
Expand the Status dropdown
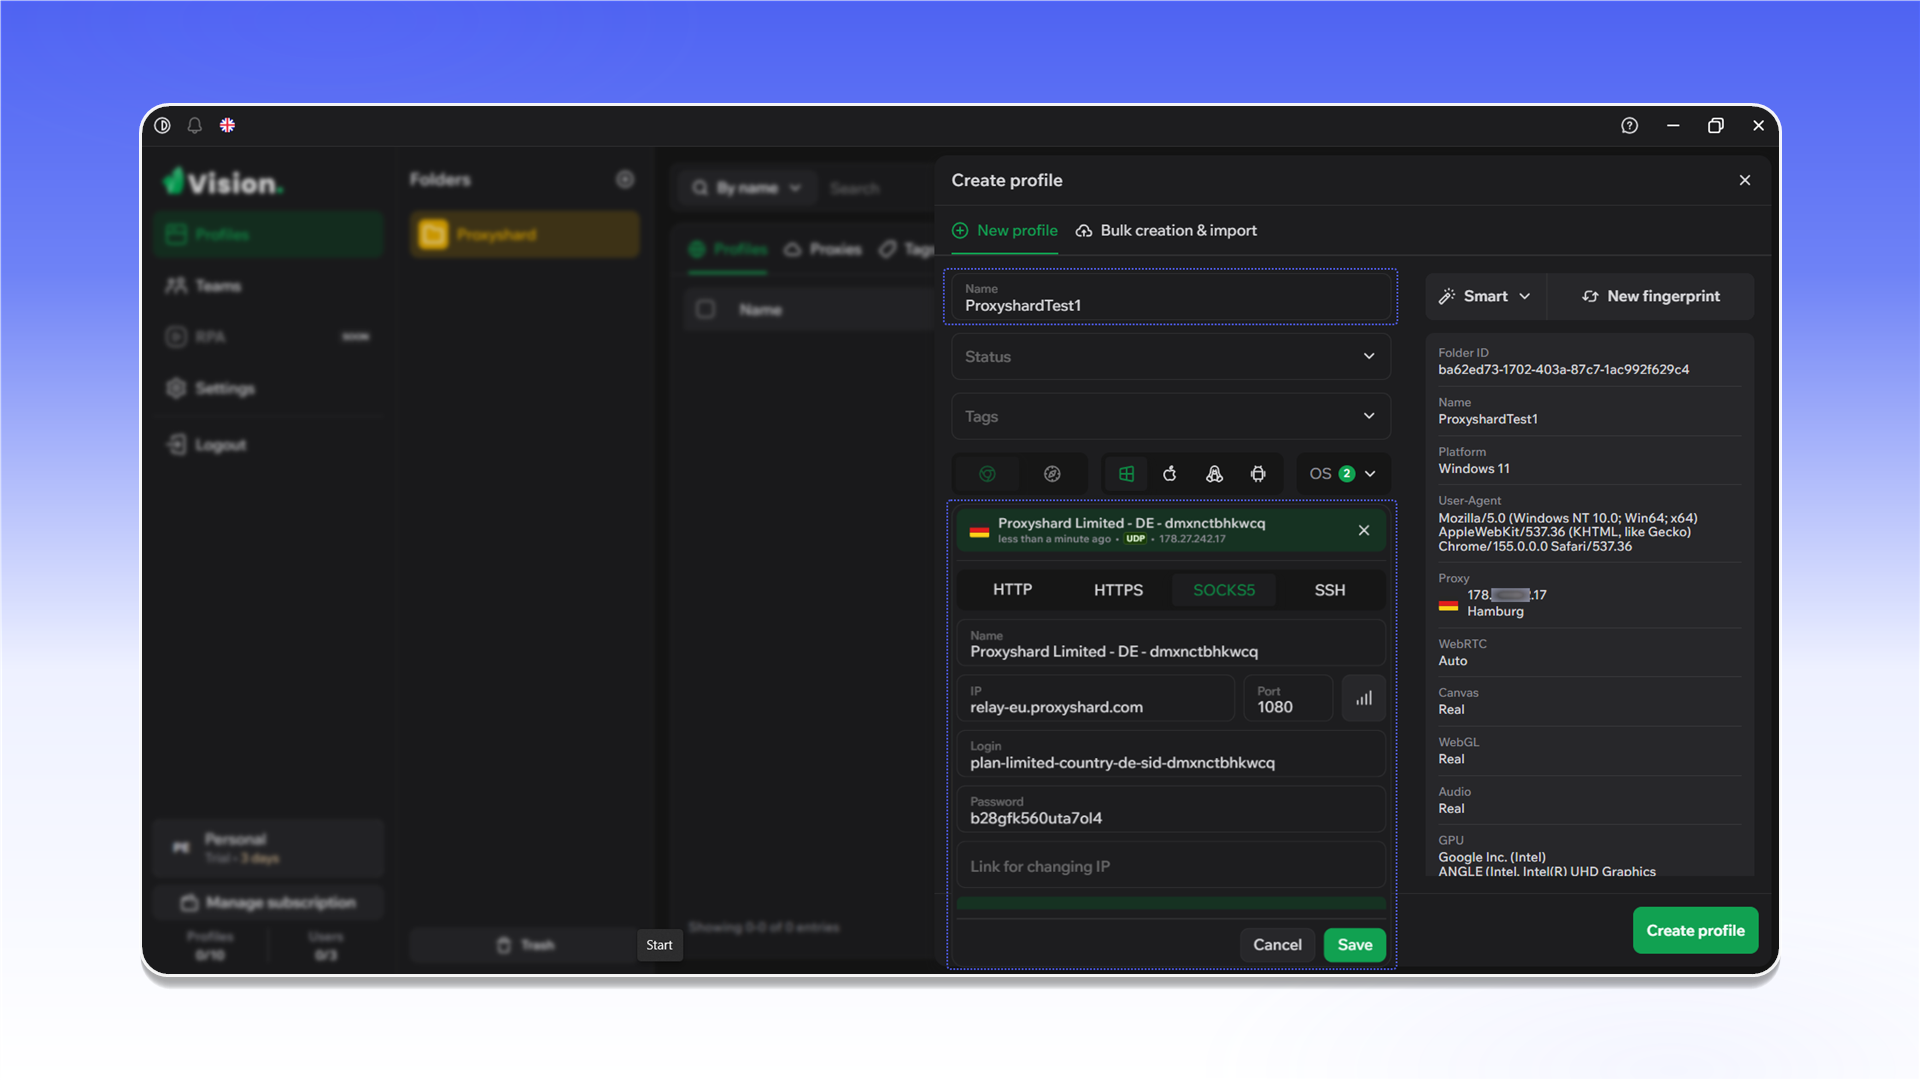(x=1171, y=357)
